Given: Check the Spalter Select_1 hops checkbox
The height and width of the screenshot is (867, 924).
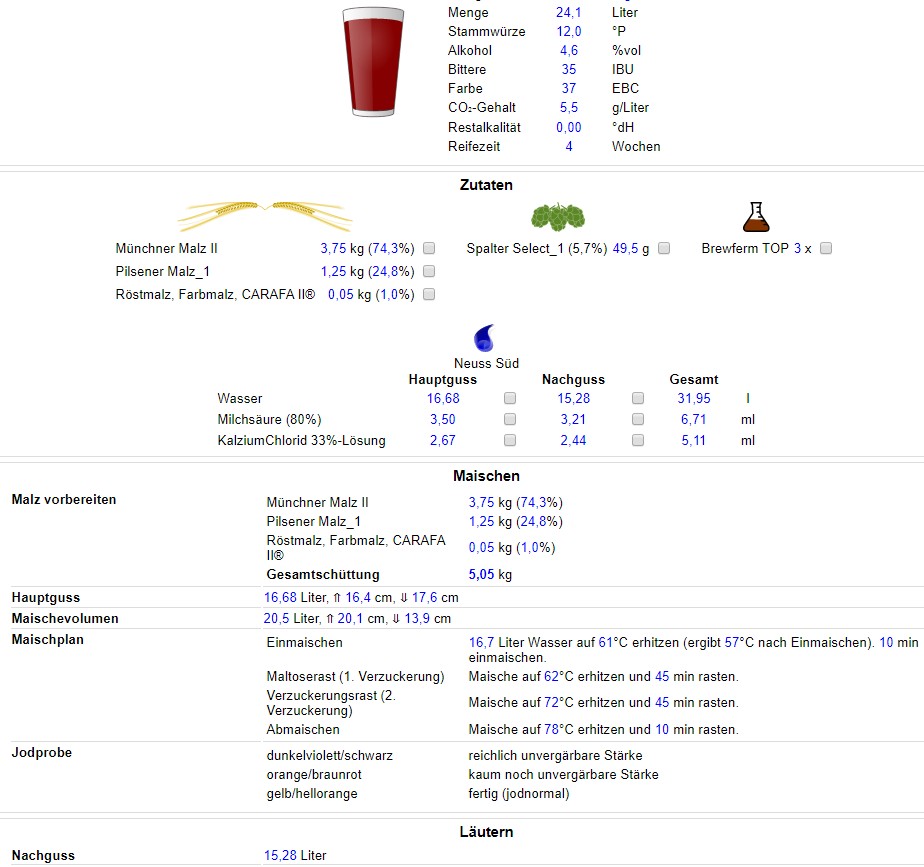Looking at the screenshot, I should pyautogui.click(x=664, y=248).
